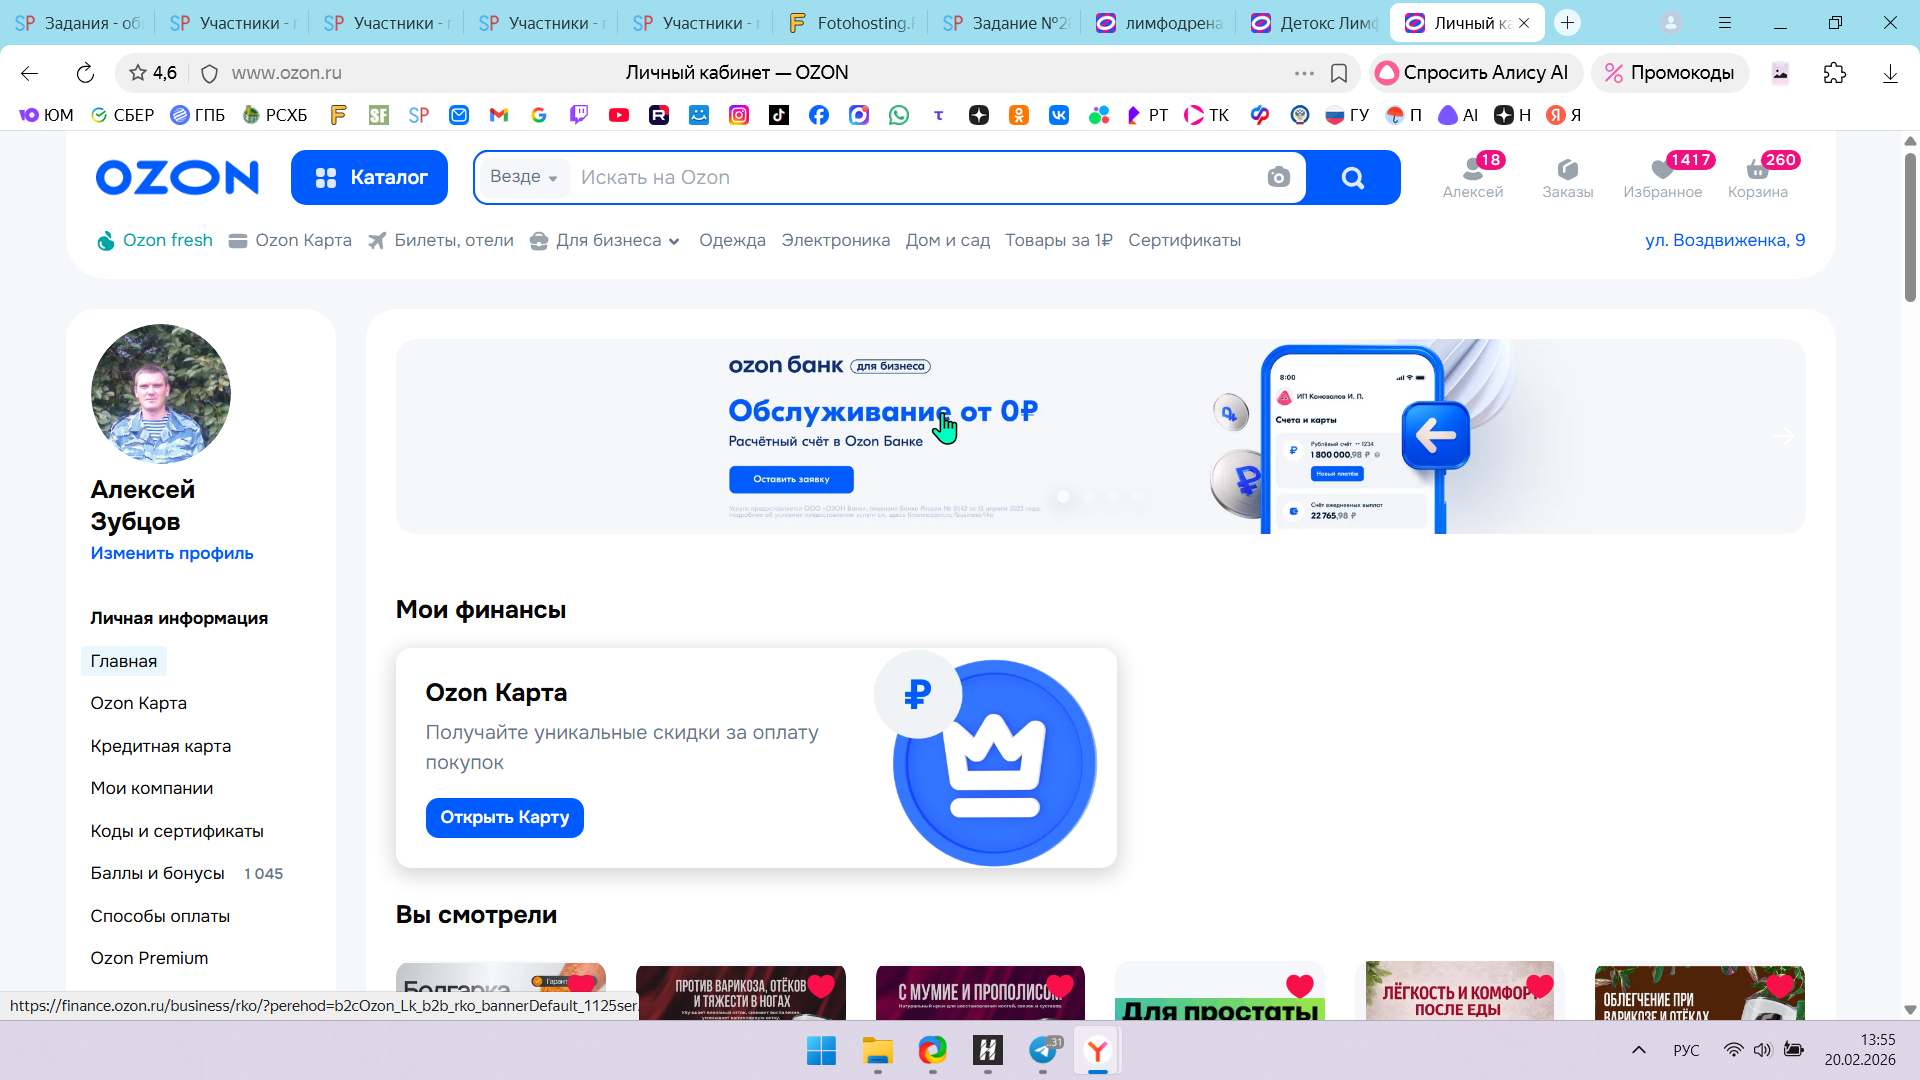This screenshot has width=1920, height=1080.
Task: Click the blue magnifier search button
Action: click(1352, 178)
